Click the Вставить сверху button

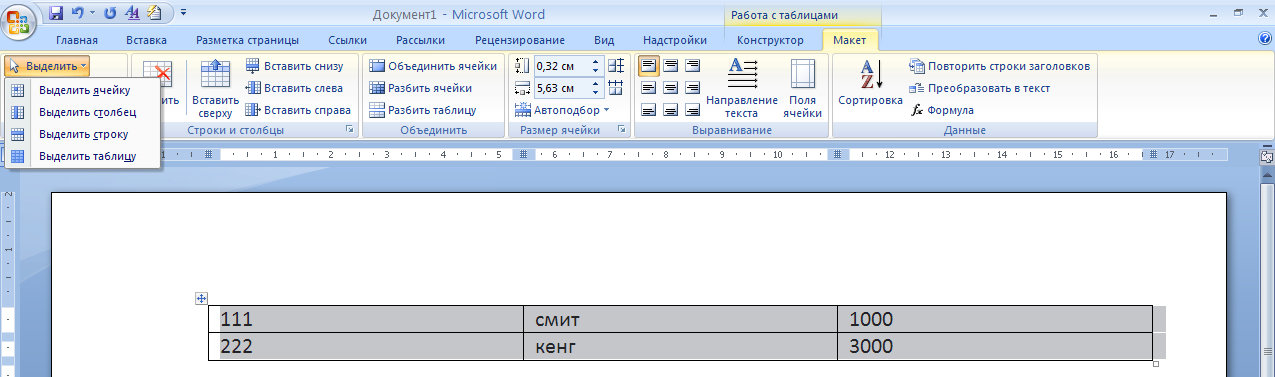tap(215, 88)
